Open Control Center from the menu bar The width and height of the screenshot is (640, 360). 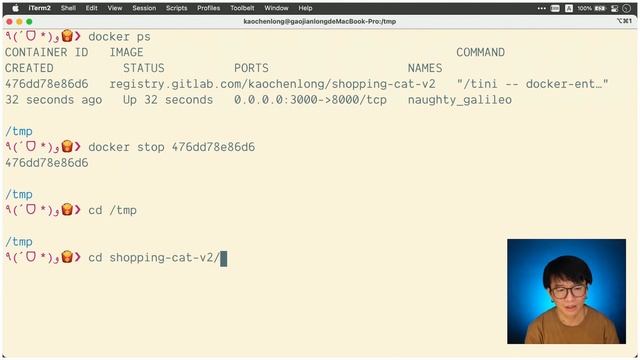tap(614, 8)
